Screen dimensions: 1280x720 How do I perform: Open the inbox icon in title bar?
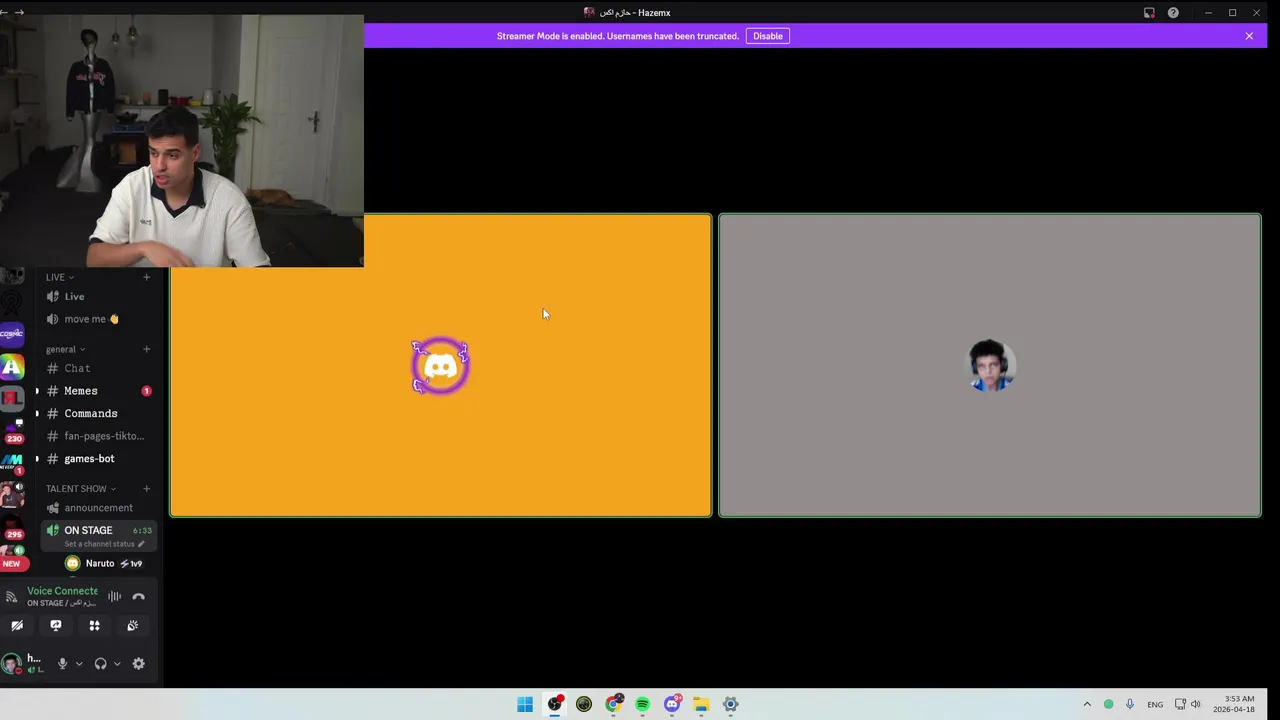(x=1149, y=13)
